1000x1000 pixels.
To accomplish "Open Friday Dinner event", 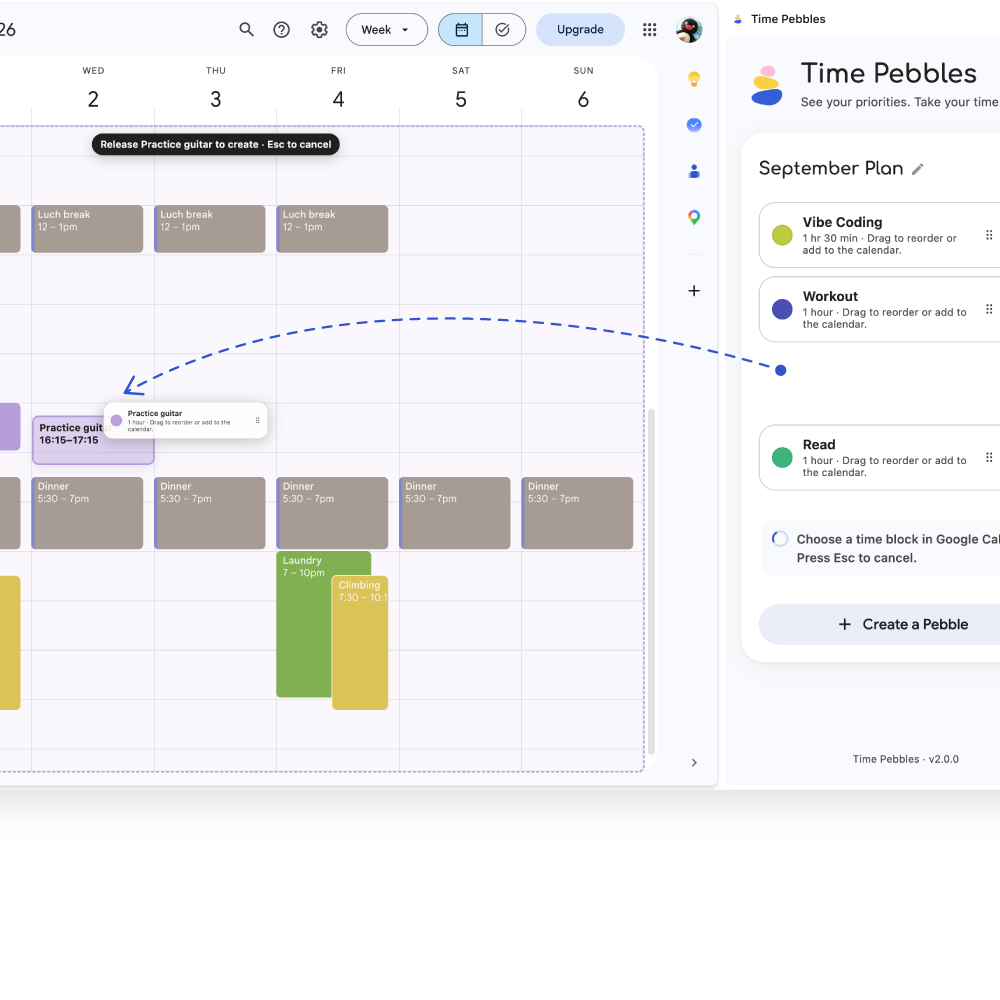I will [x=332, y=513].
